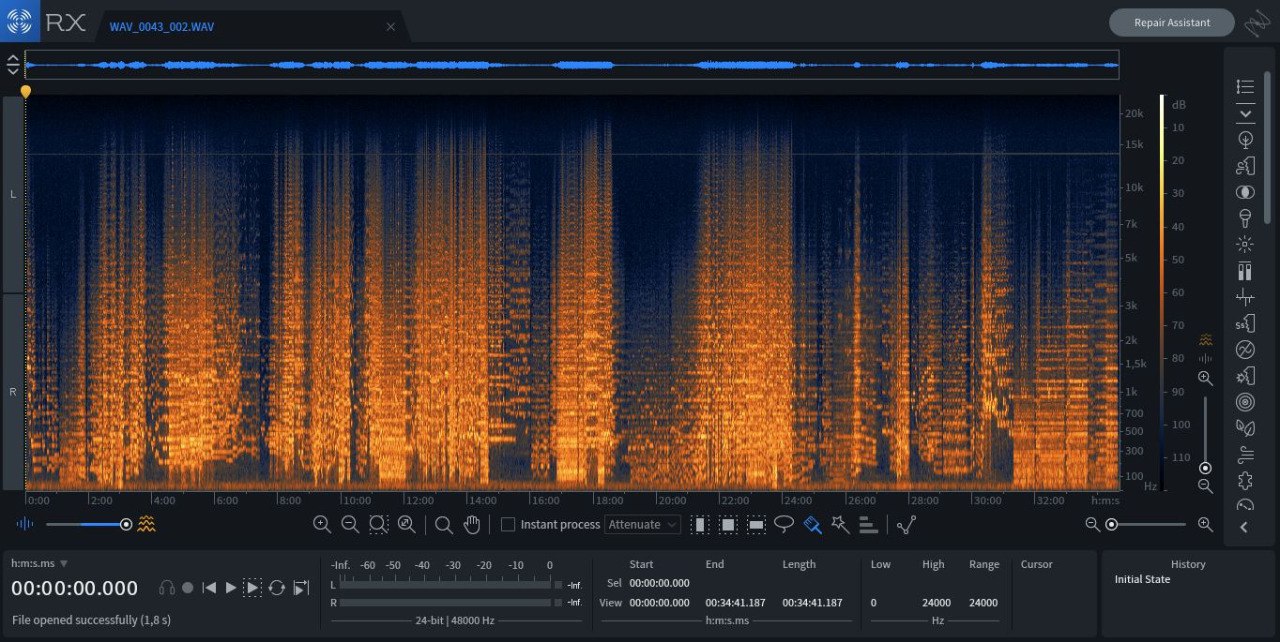This screenshot has width=1280, height=642.
Task: Click the Repair Assistant button
Action: [1171, 23]
